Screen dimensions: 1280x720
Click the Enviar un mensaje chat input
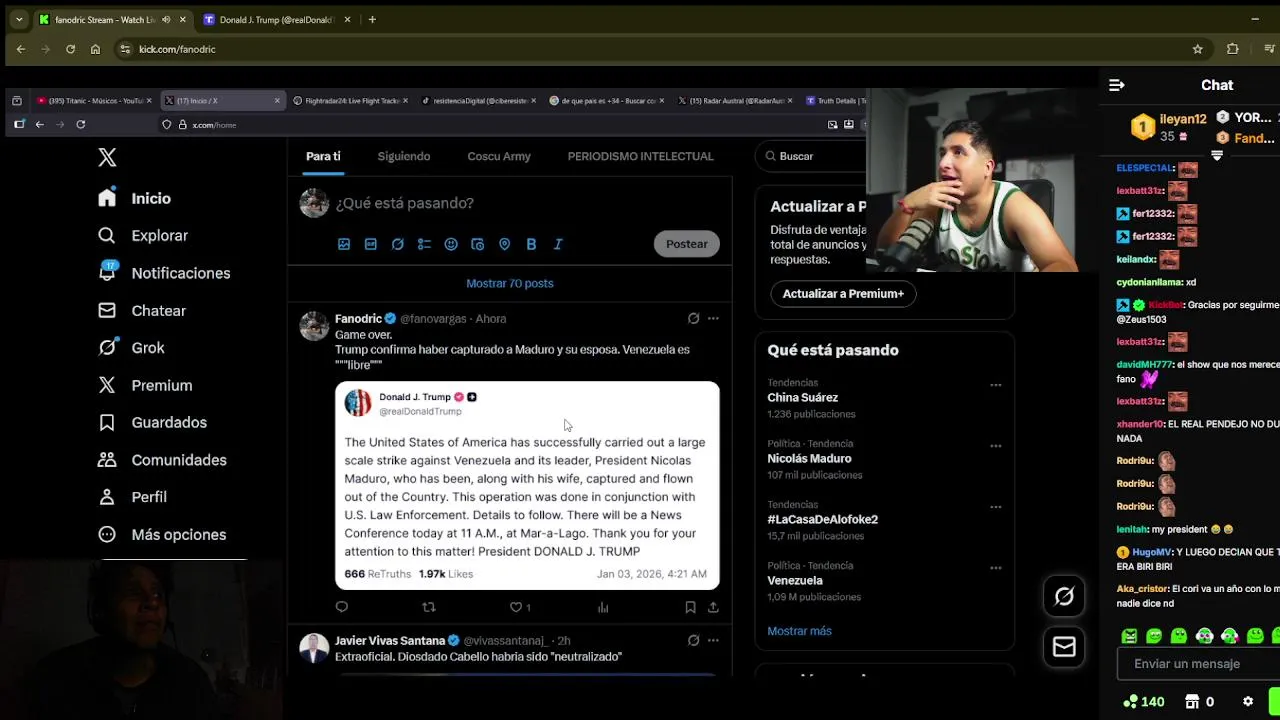pos(1197,664)
